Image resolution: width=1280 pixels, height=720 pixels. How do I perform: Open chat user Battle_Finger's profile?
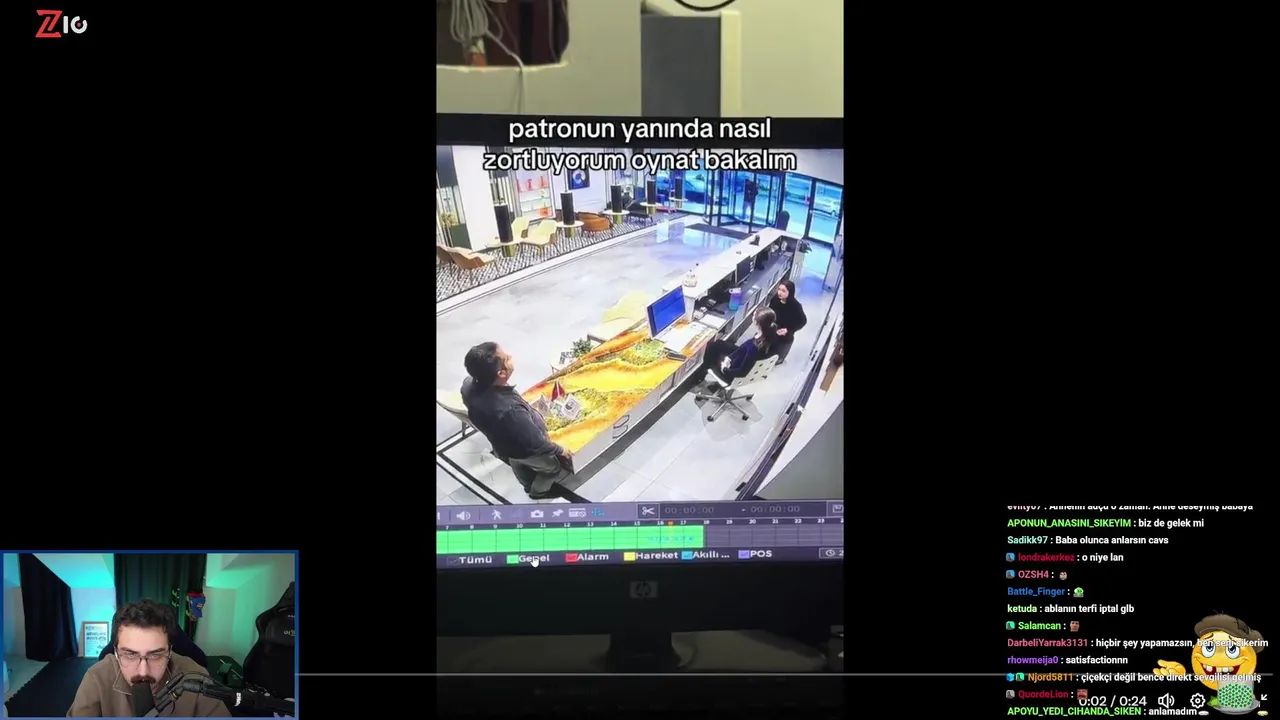[x=1036, y=591]
